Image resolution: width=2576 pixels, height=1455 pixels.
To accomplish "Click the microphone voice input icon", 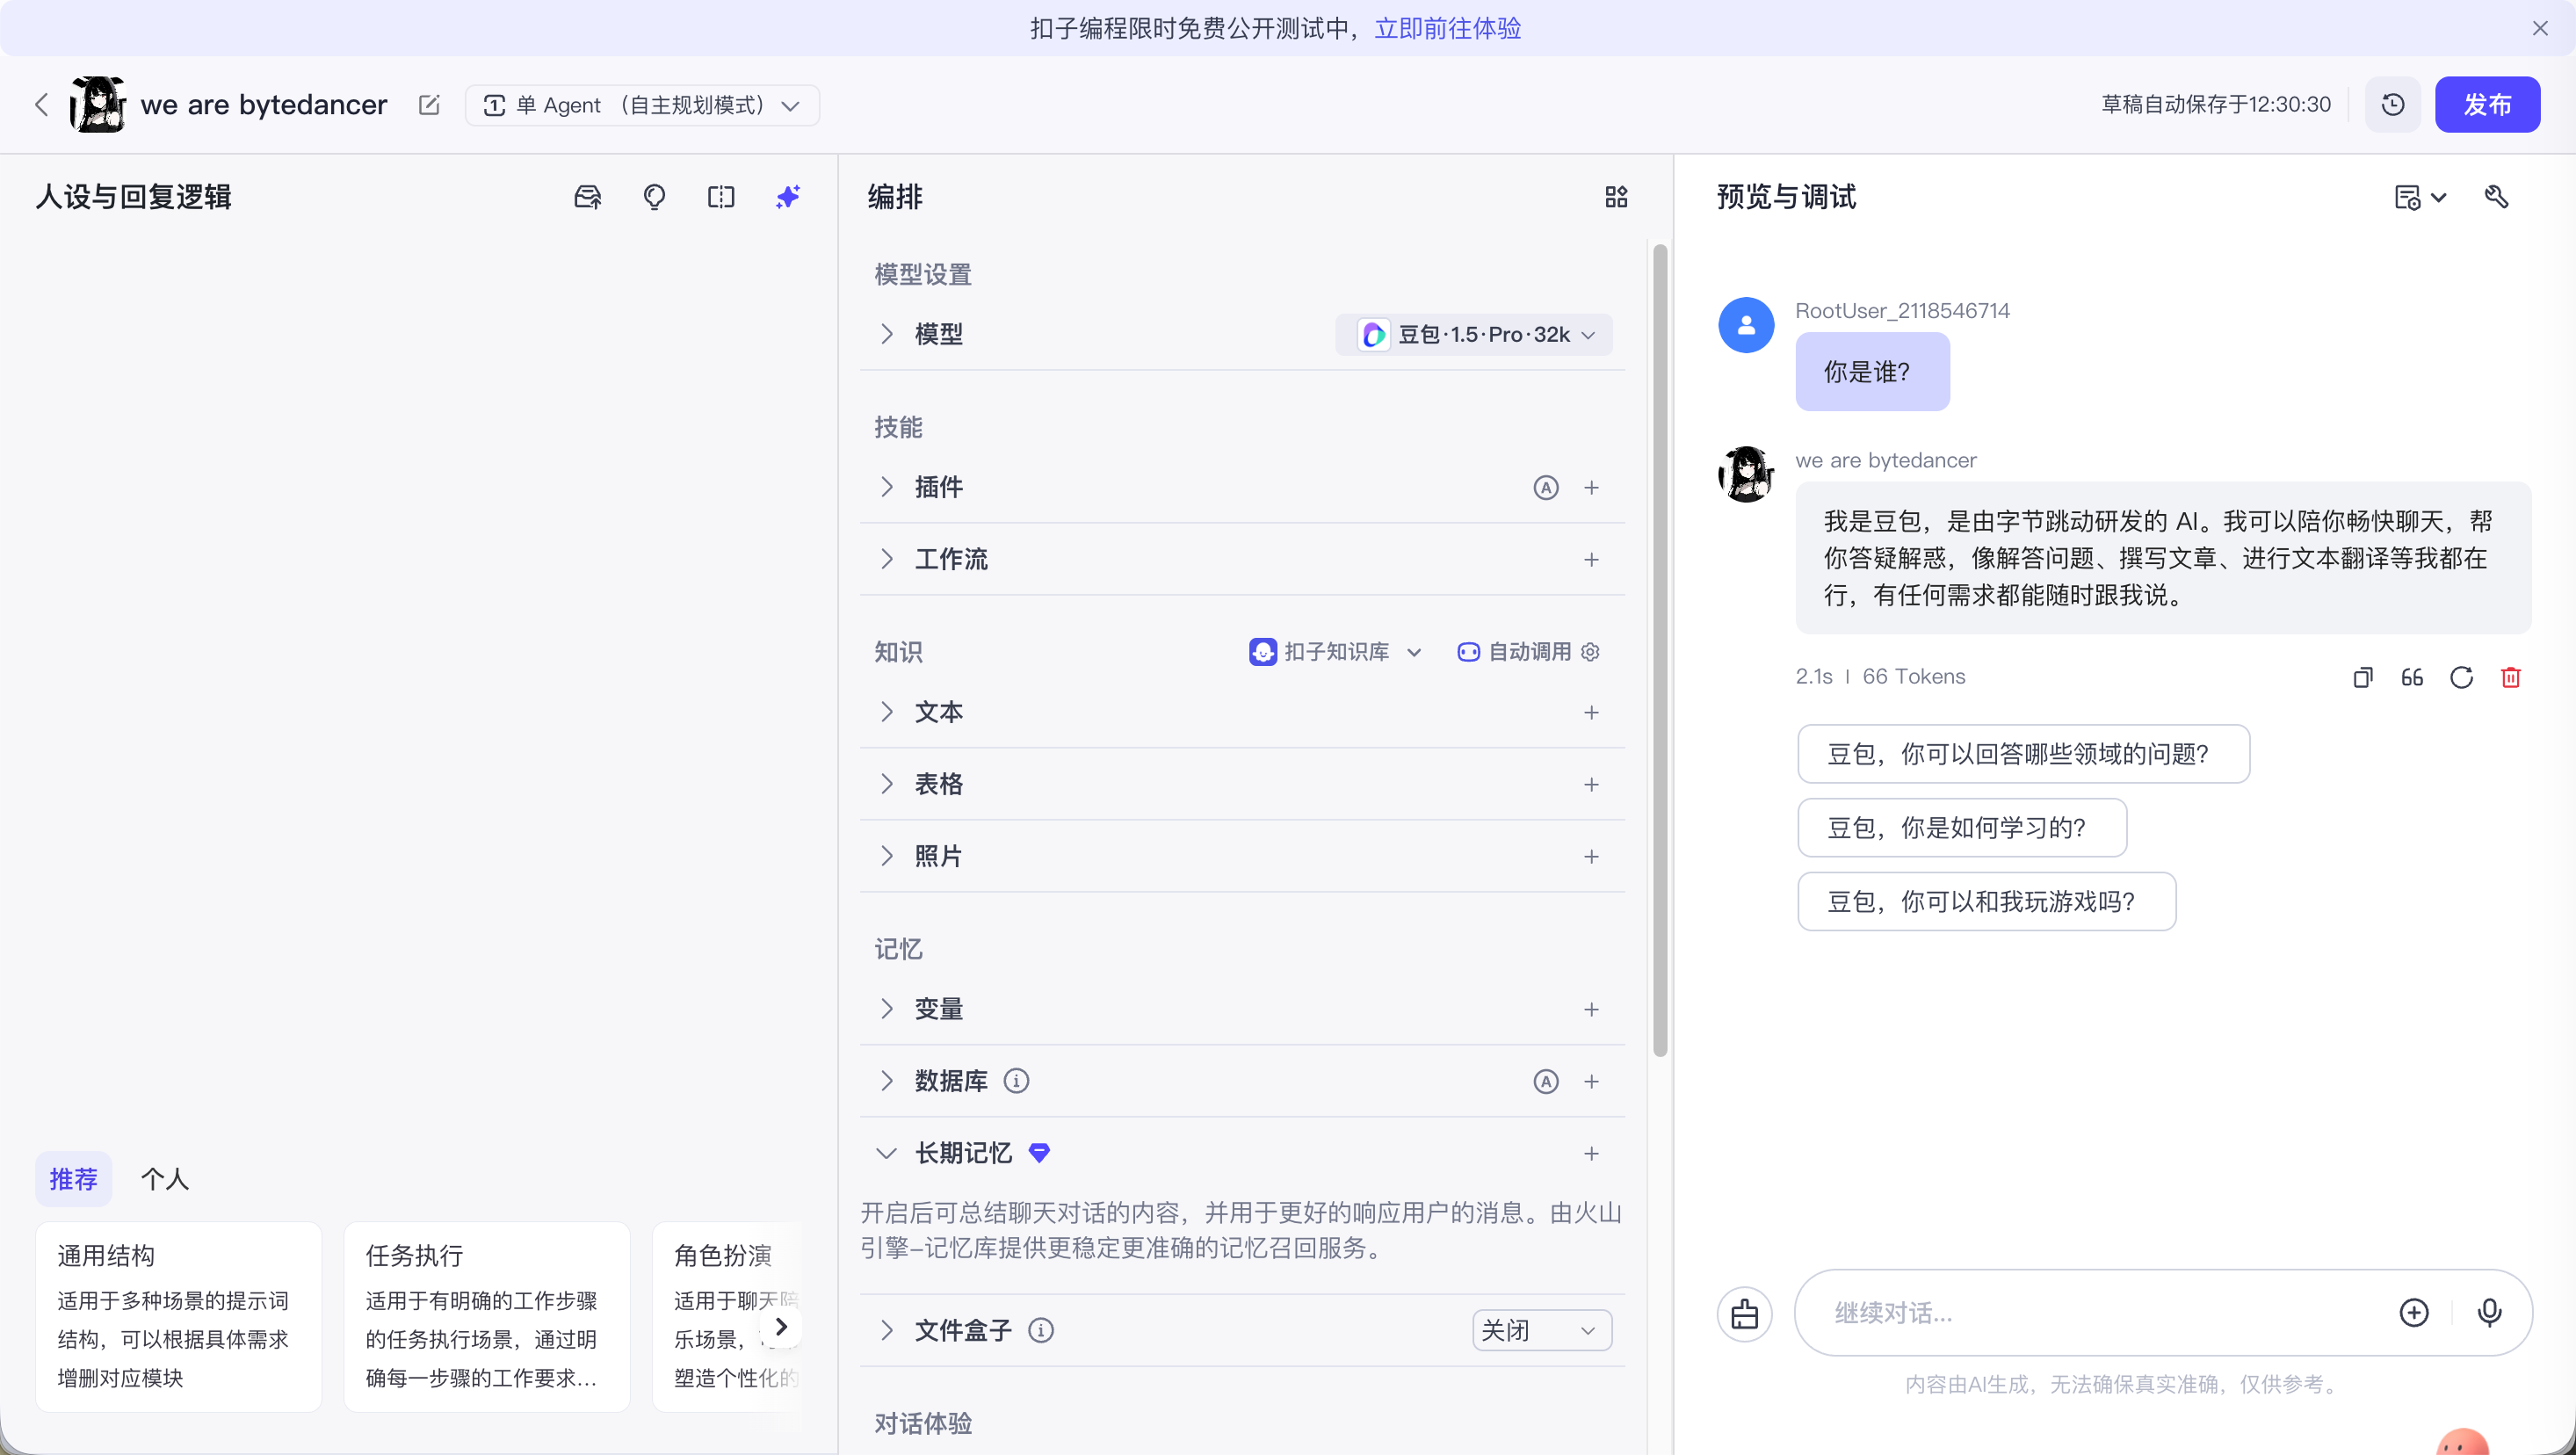I will [2490, 1312].
